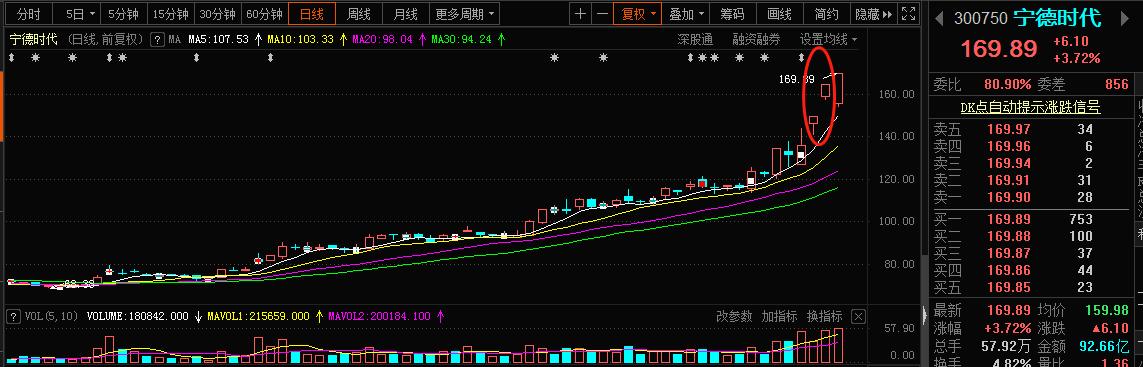
Task: Click the 160.00 price axis label
Action: (897, 94)
